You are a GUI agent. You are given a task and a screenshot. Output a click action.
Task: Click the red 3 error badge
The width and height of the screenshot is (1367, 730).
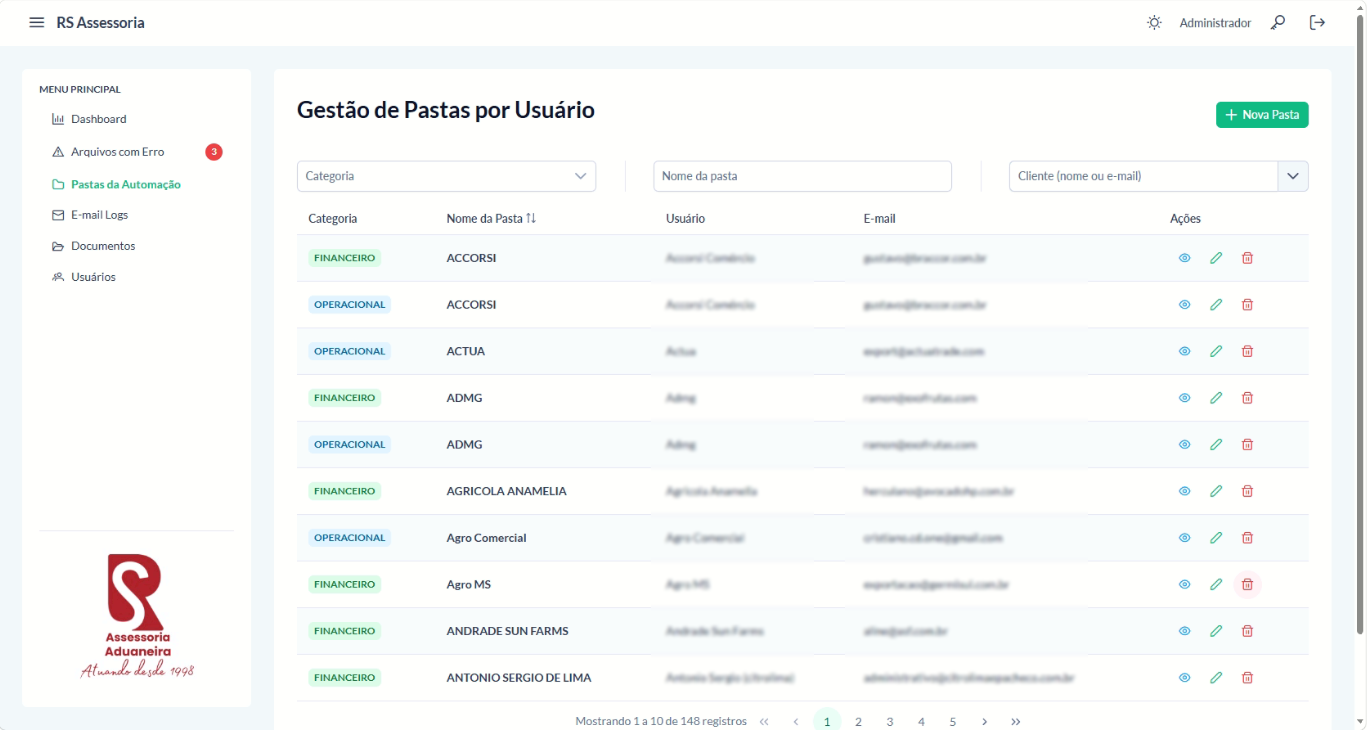point(214,152)
